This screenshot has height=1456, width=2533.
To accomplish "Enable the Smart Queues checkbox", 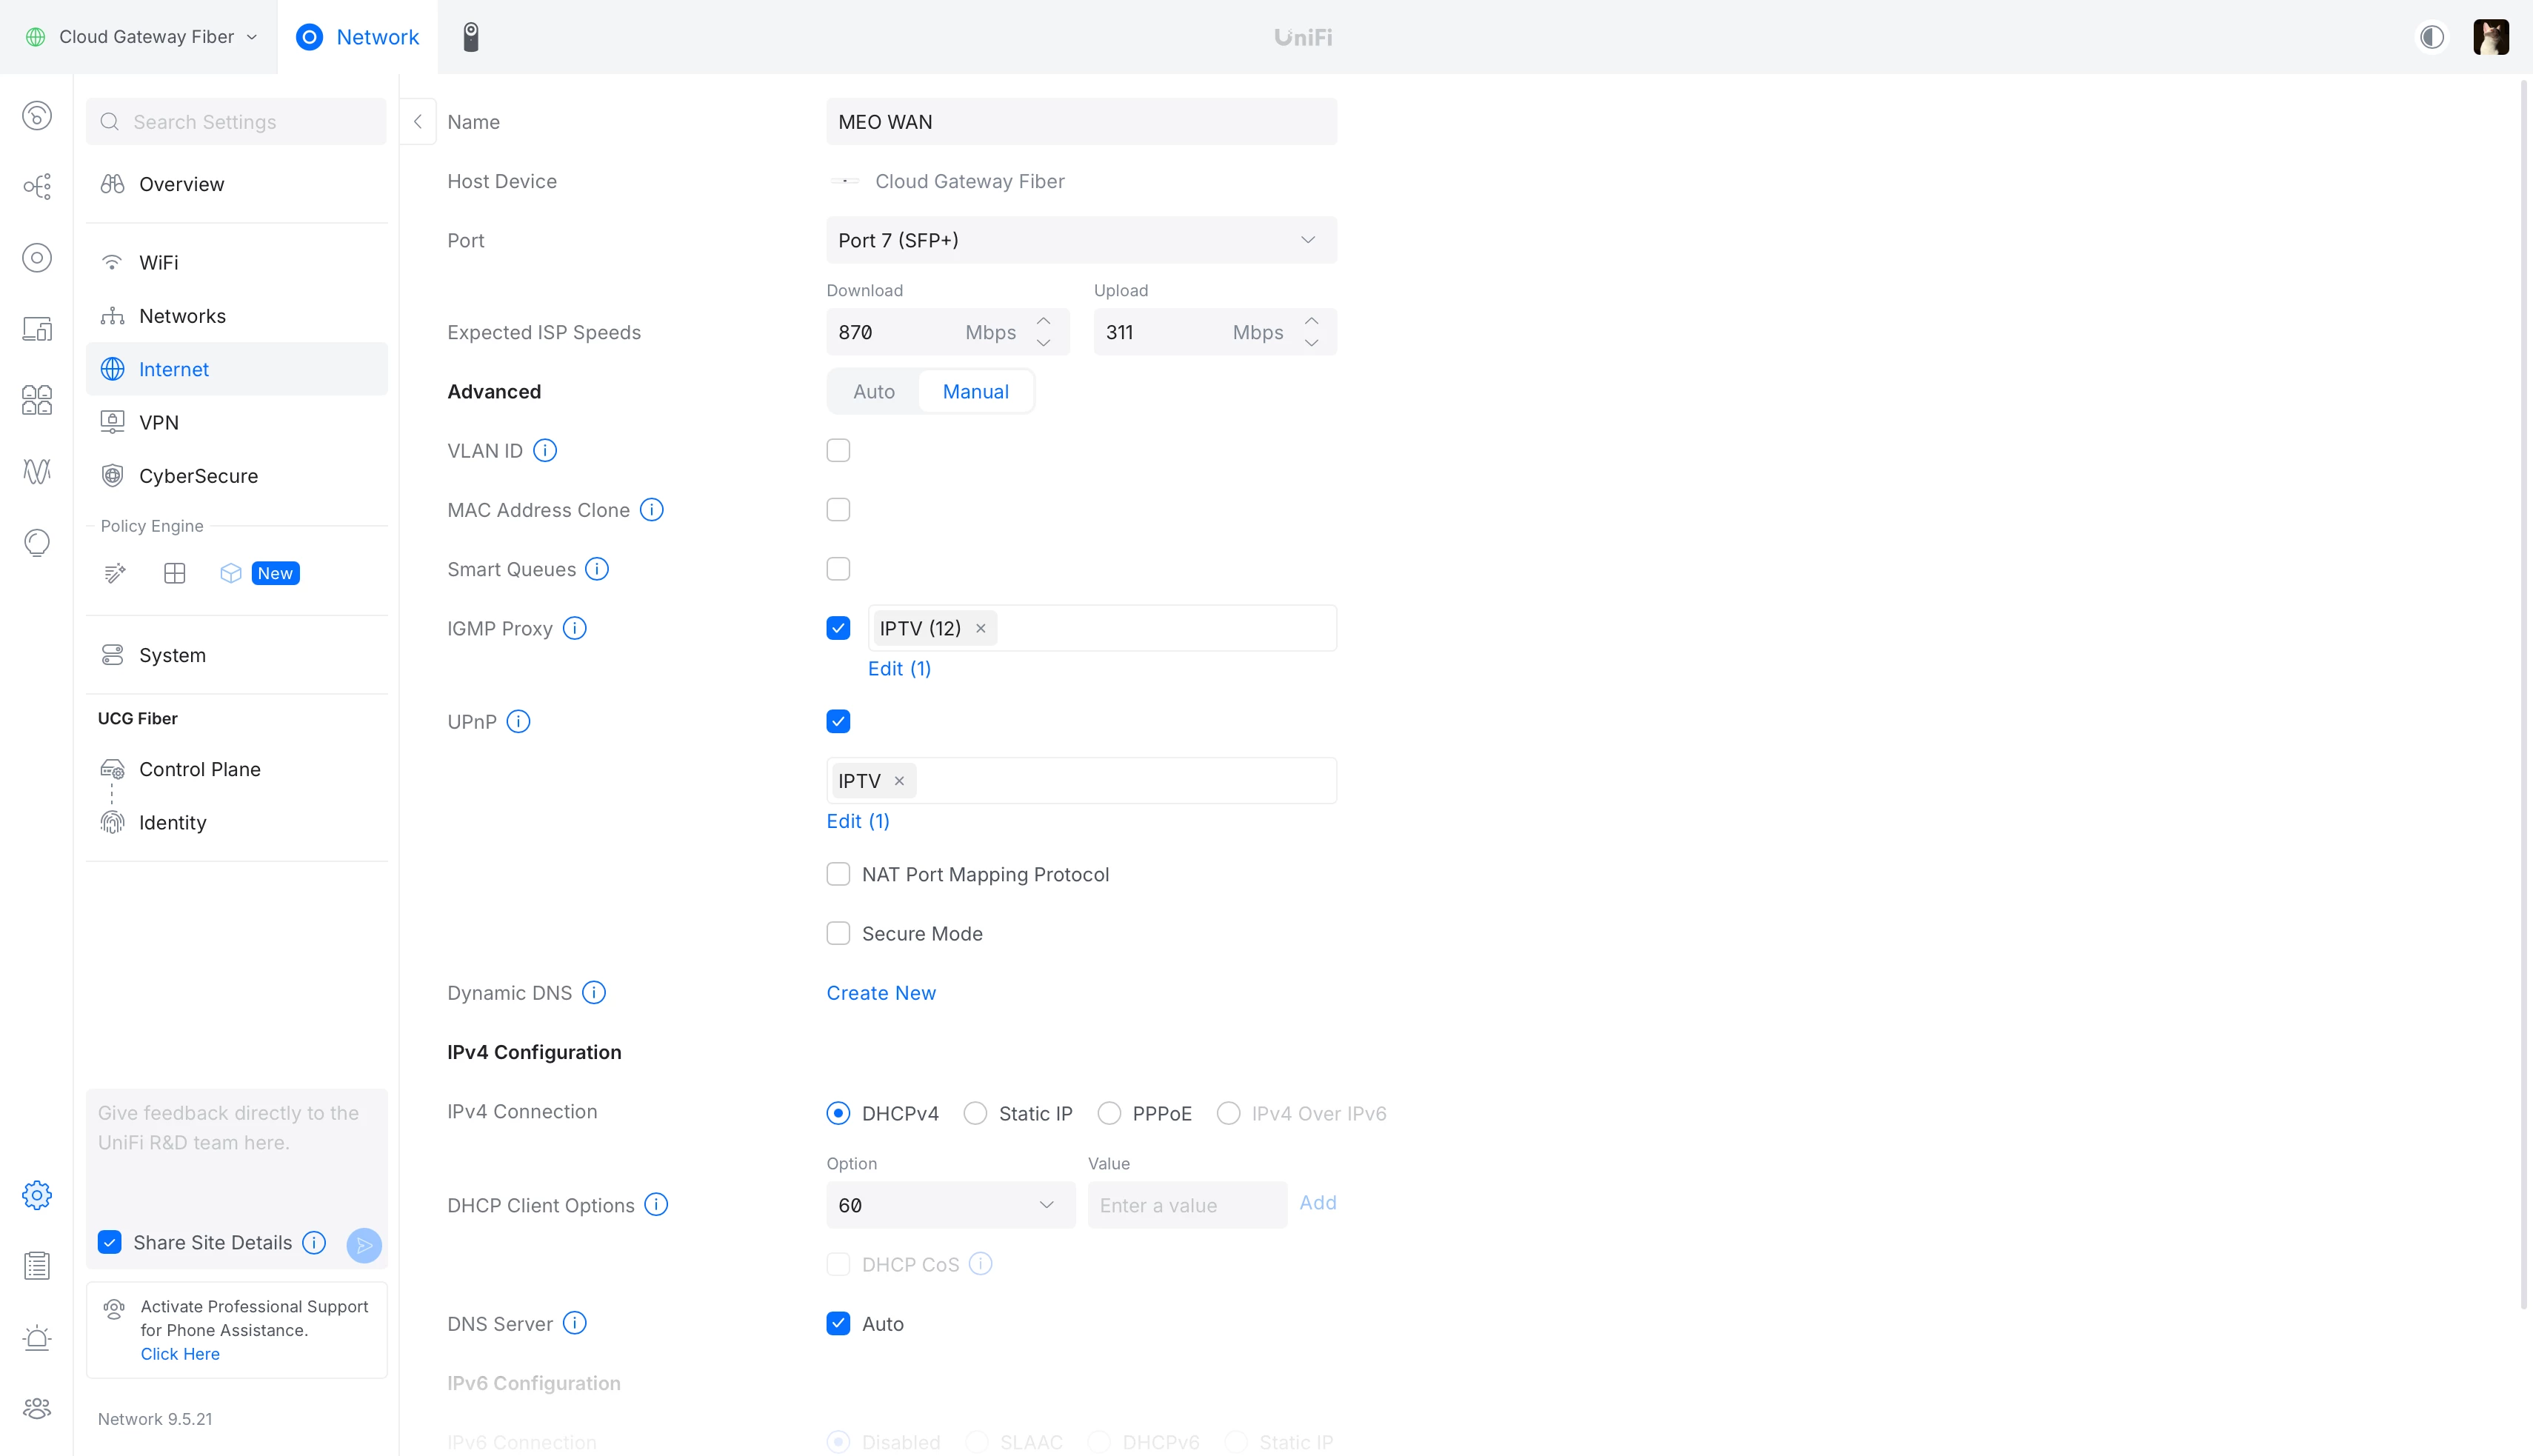I will [x=838, y=570].
